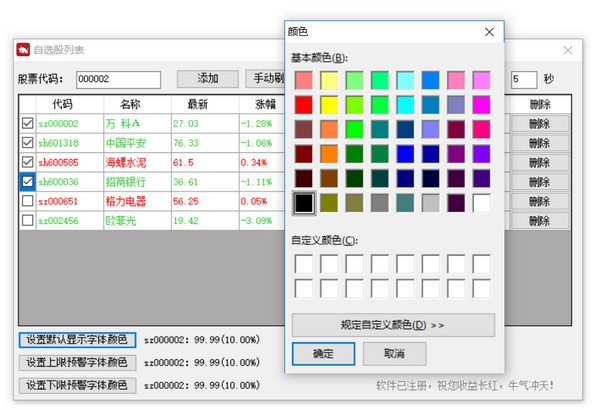Click the 最新 column header
Image resolution: width=600 pixels, height=410 pixels.
197,105
